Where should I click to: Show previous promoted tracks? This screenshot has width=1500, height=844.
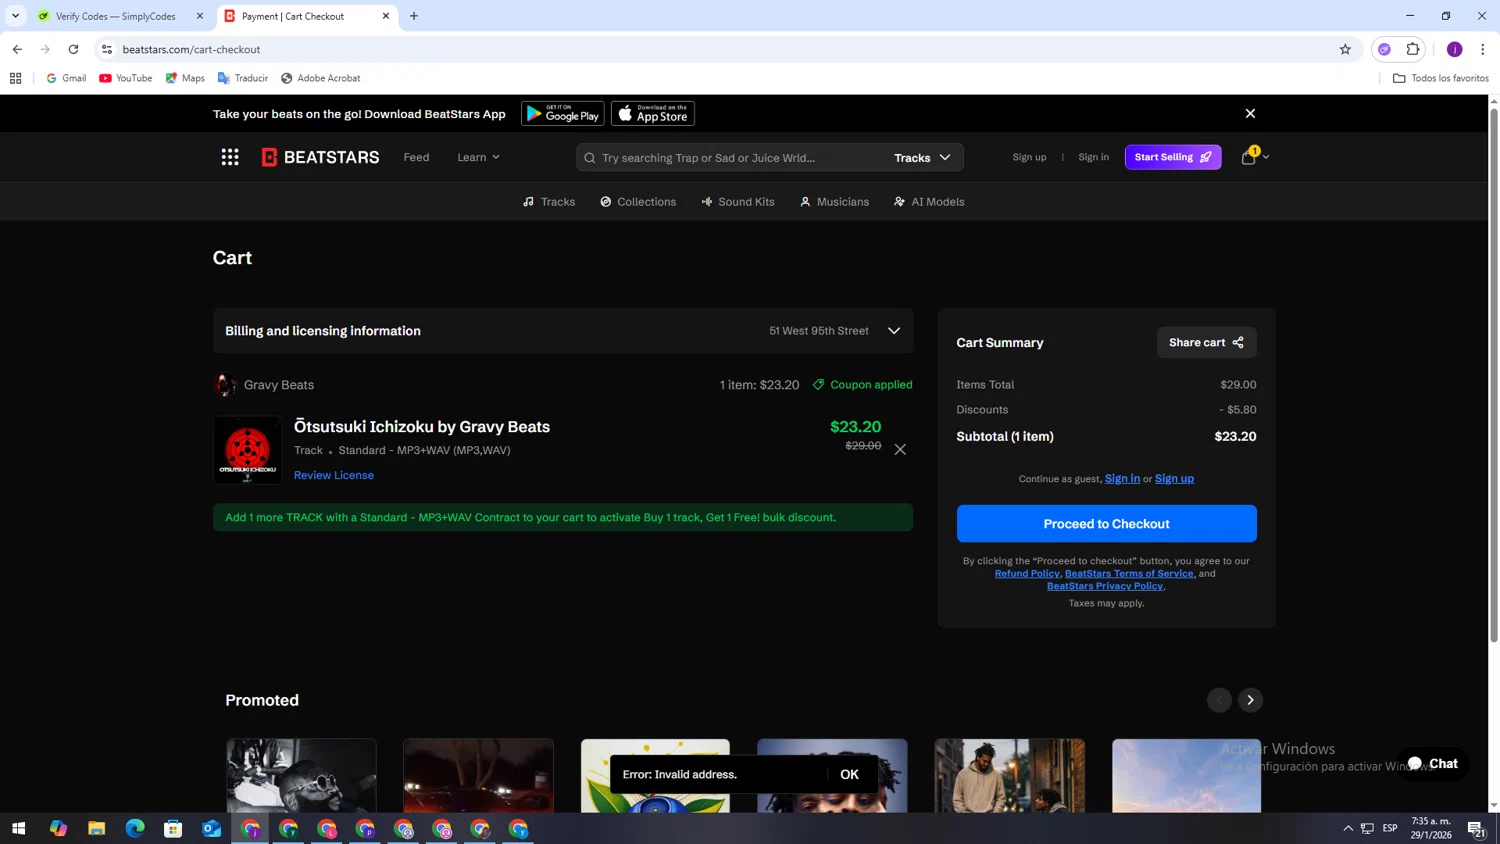(1219, 700)
